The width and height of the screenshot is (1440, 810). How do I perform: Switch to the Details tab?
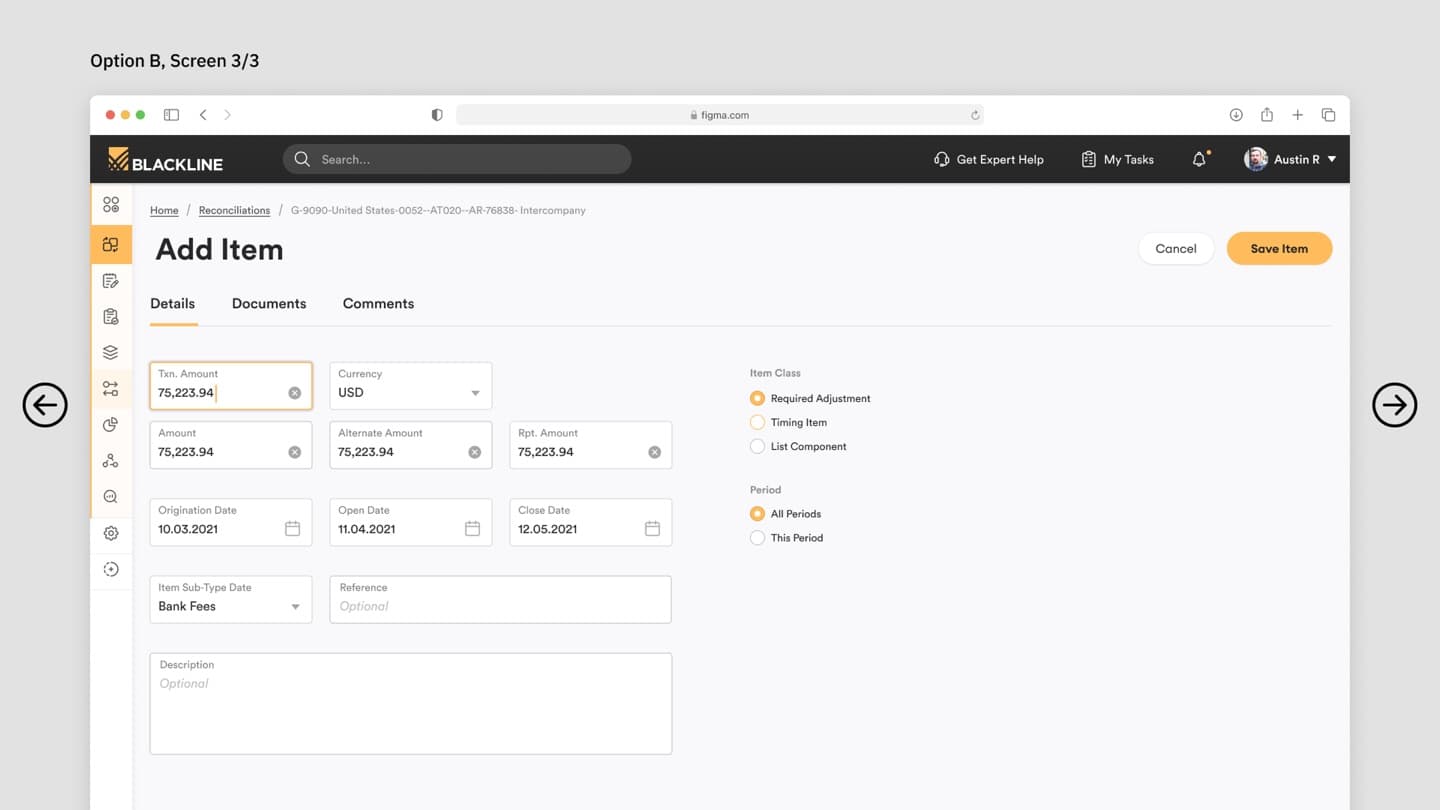[173, 303]
